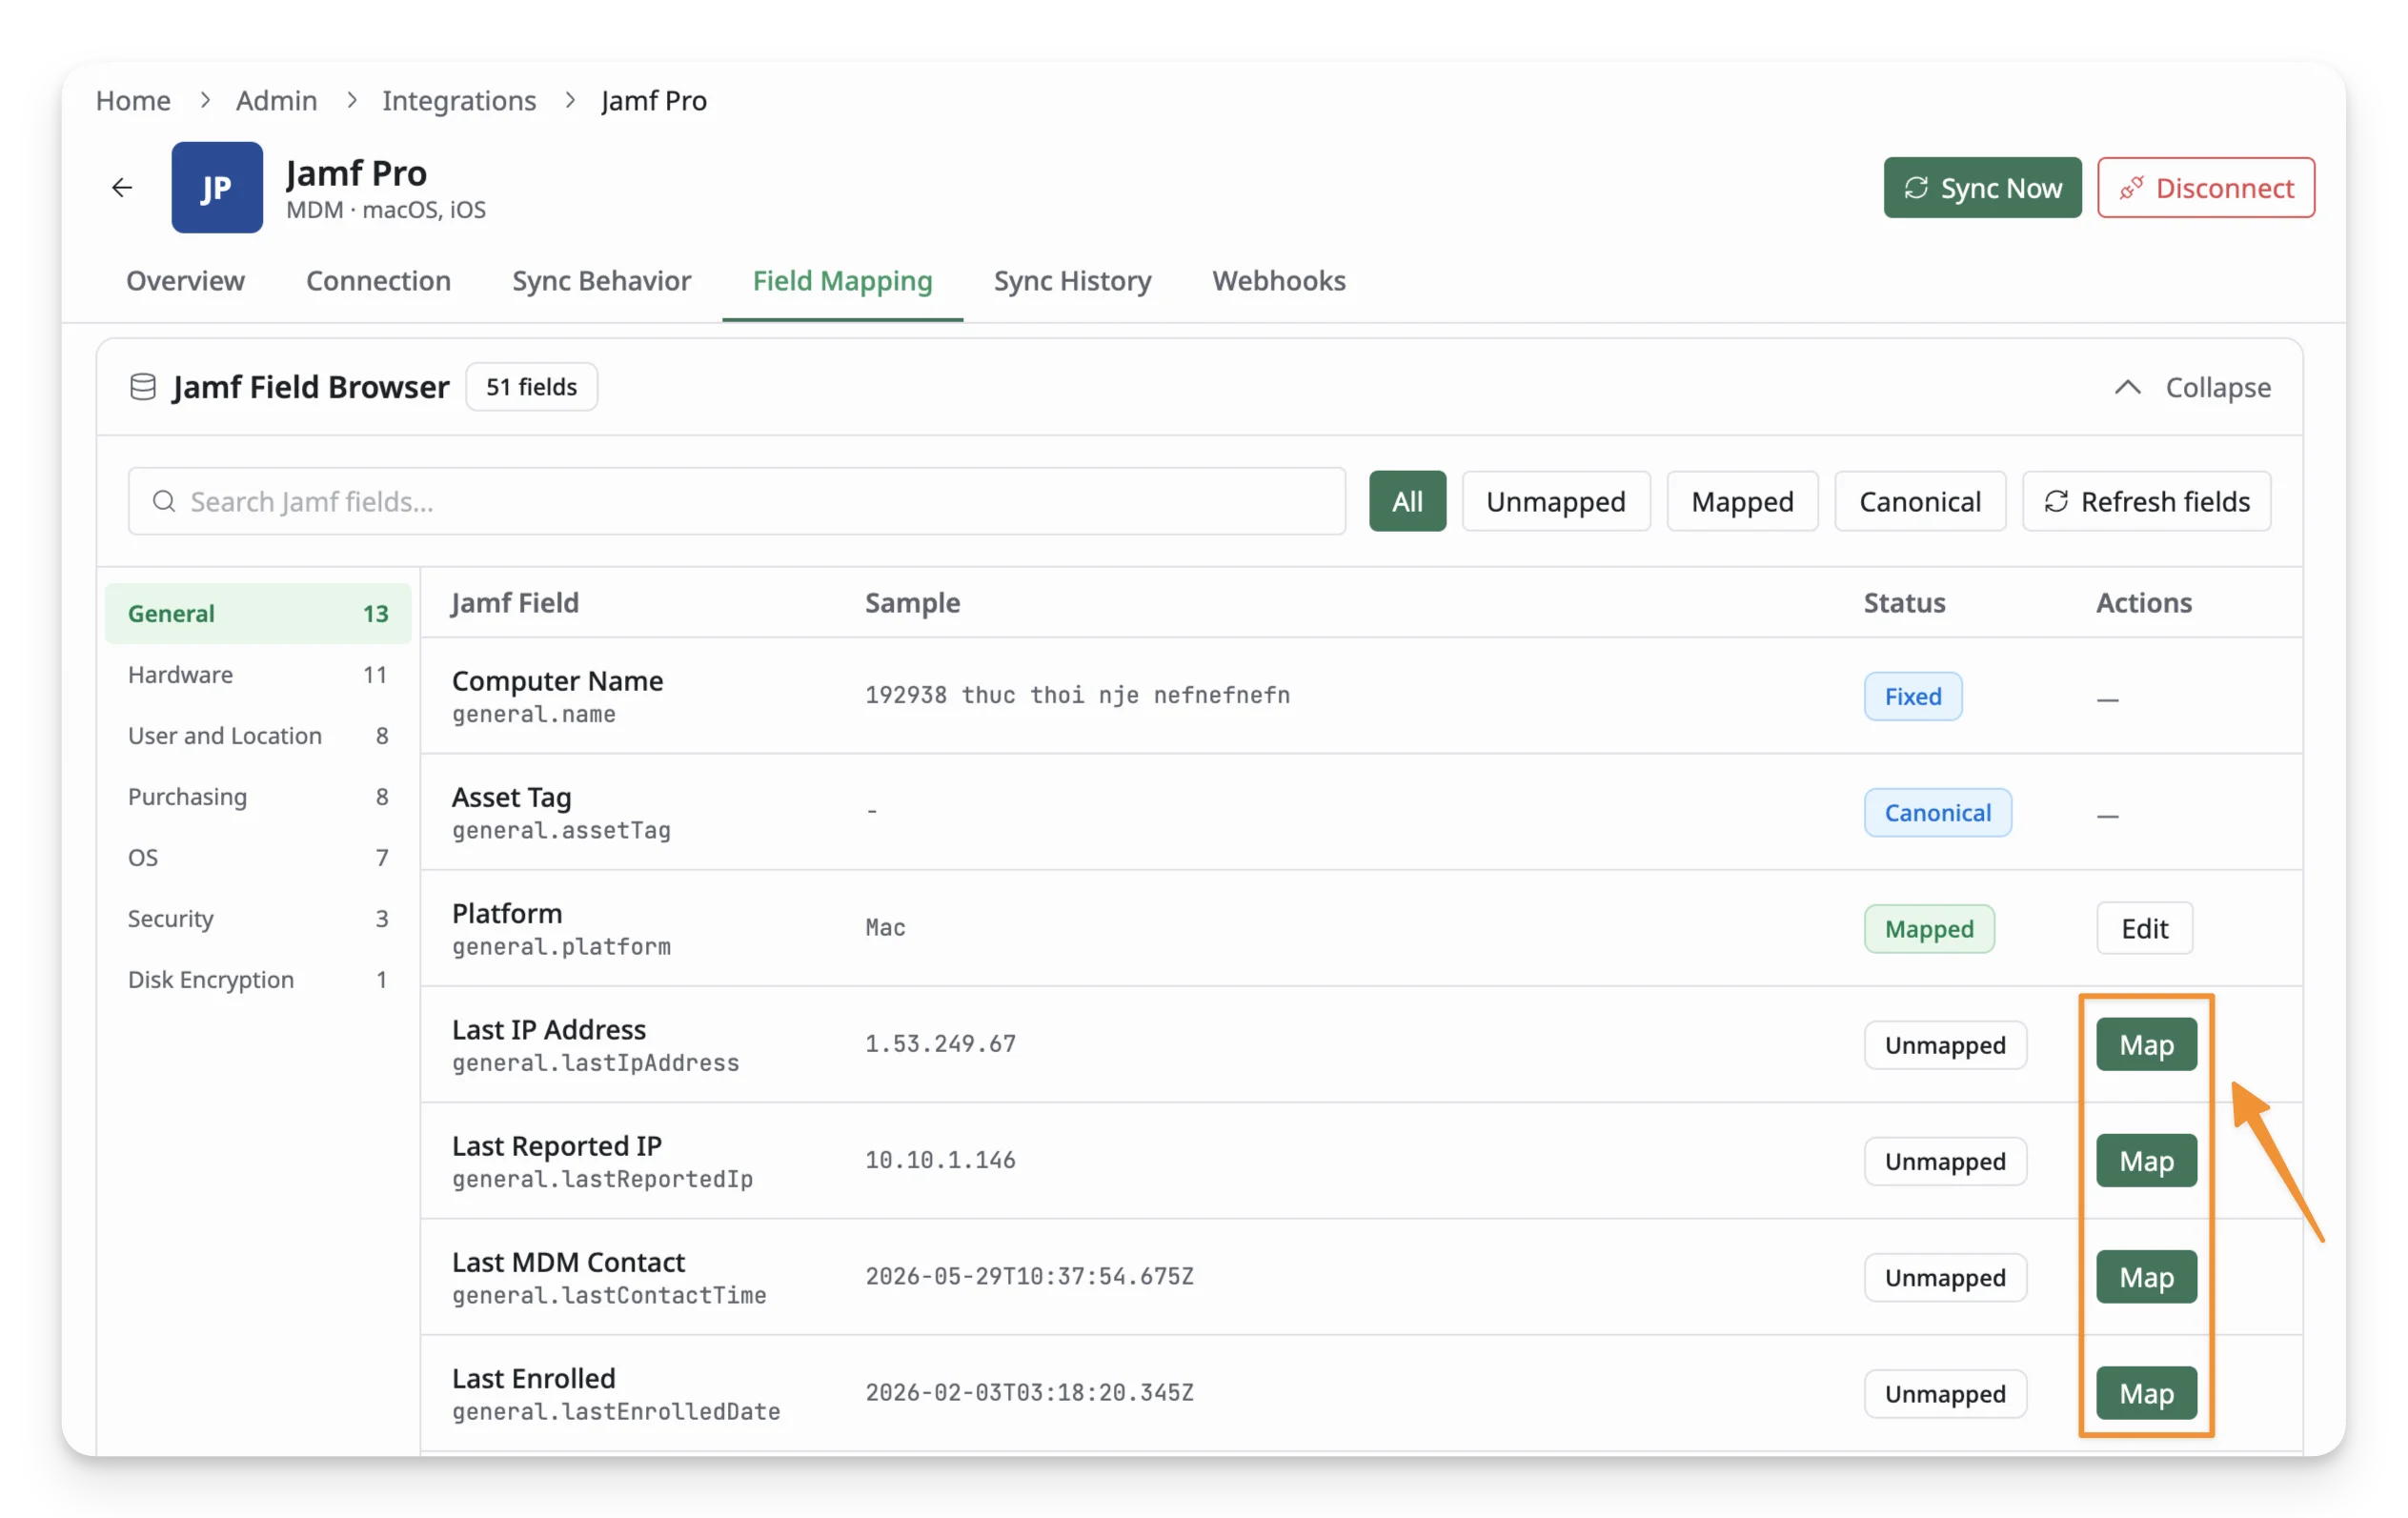This screenshot has height=1518, width=2408.
Task: Filter fields to Unmapped only
Action: pos(1556,501)
